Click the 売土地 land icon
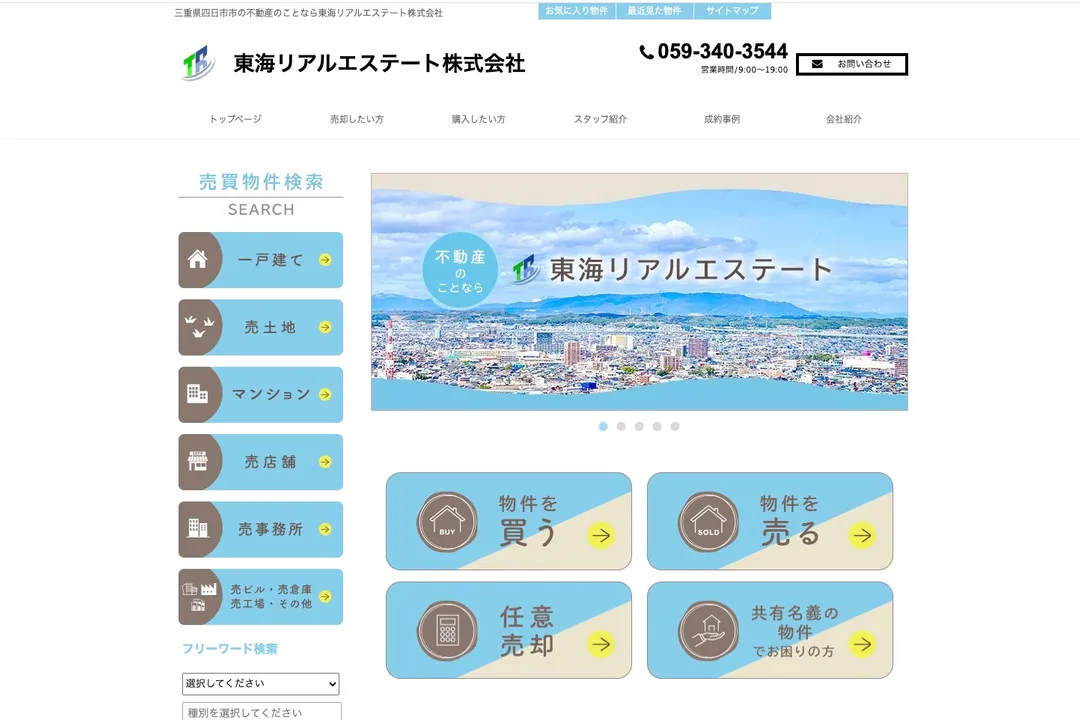 [198, 327]
